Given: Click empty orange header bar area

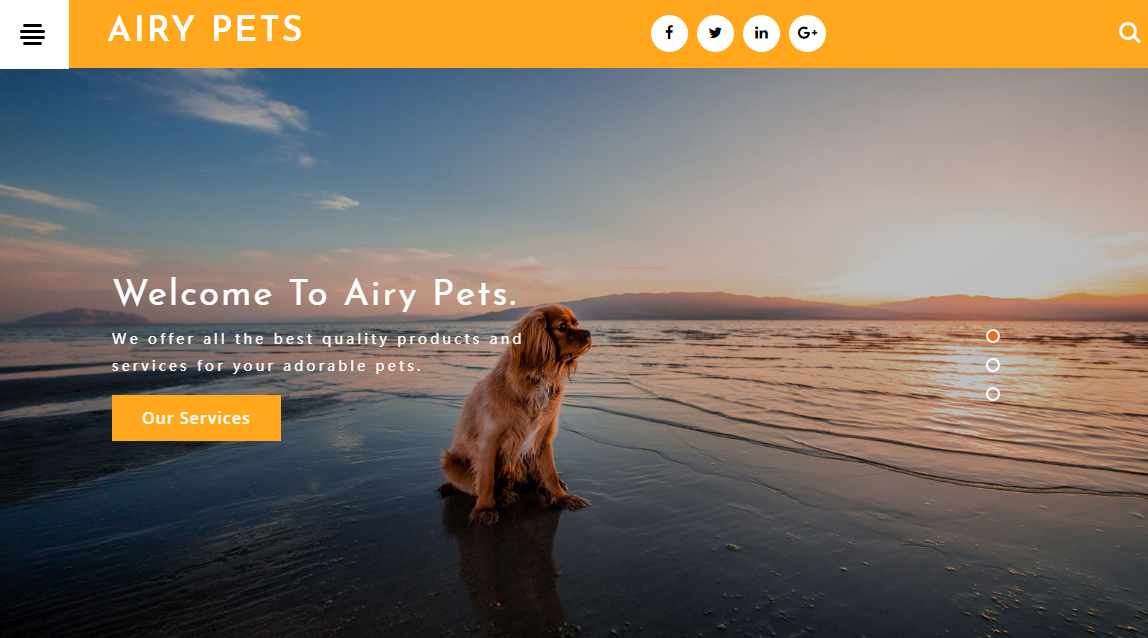Looking at the screenshot, I should (476, 34).
